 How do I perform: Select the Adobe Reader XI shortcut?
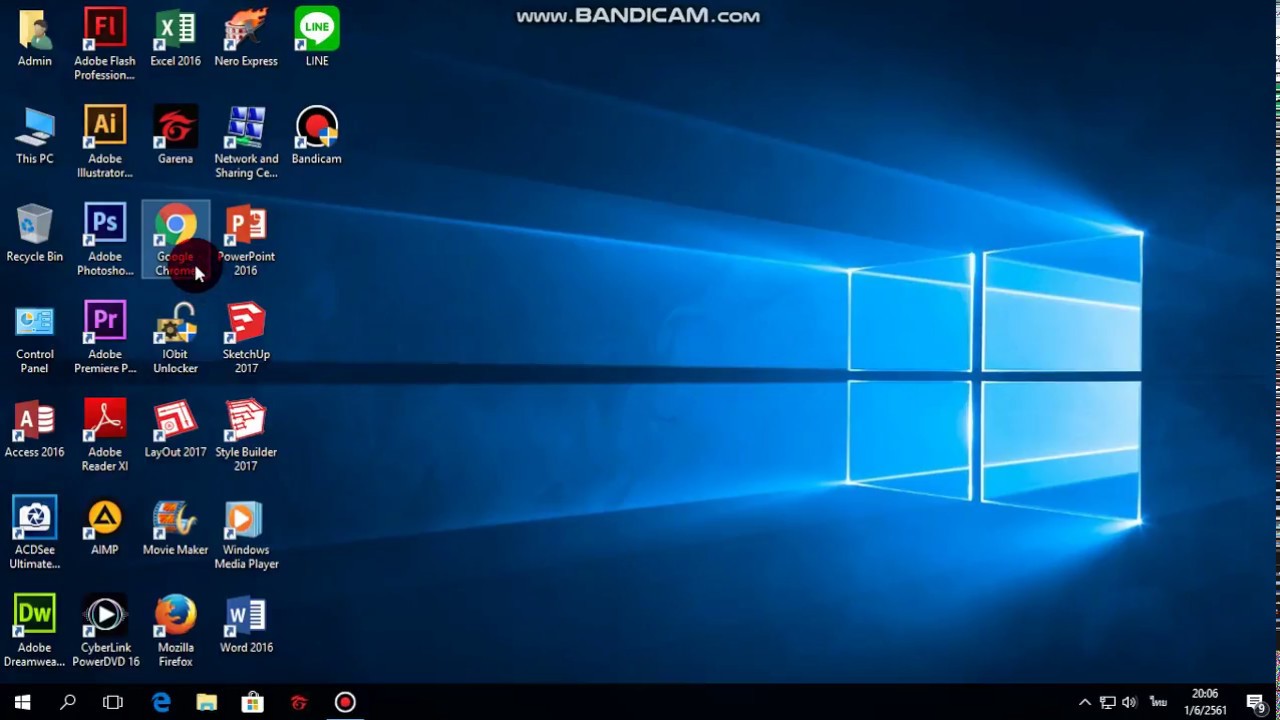pos(105,436)
